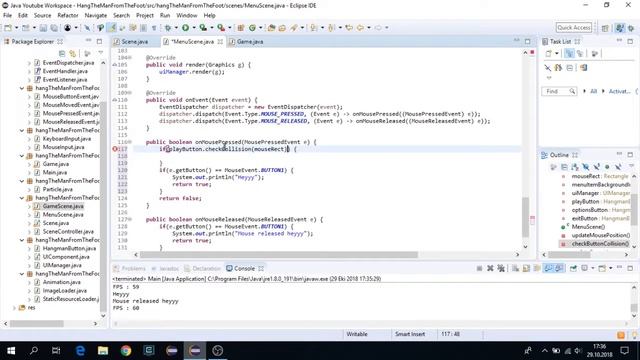Click Collapse All in Package Explorer

tap(62, 53)
